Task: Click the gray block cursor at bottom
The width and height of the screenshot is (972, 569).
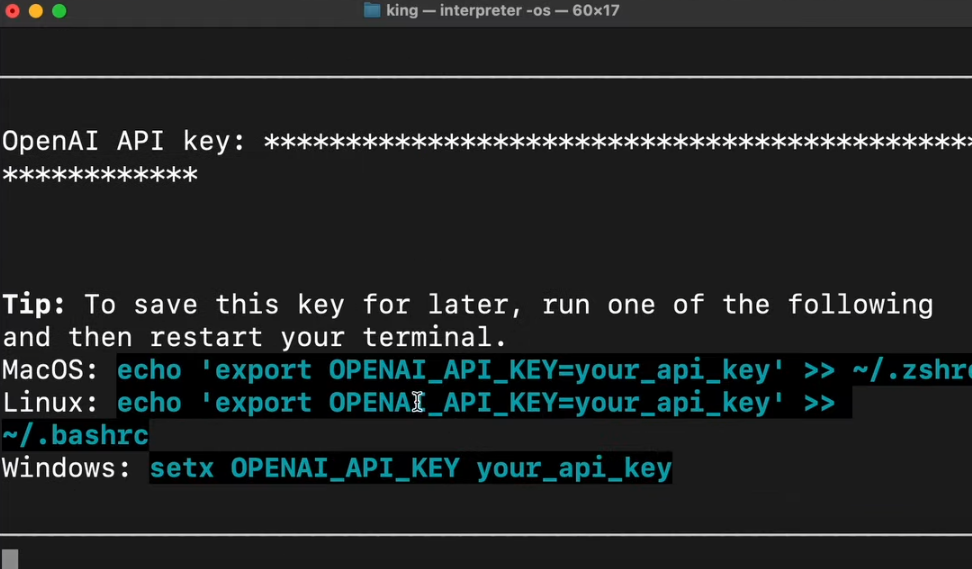Action: (x=9, y=558)
